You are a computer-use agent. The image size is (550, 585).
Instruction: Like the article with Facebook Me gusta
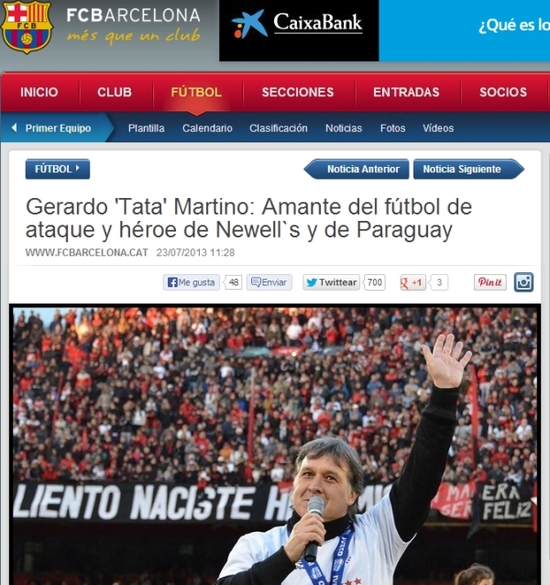click(x=191, y=282)
